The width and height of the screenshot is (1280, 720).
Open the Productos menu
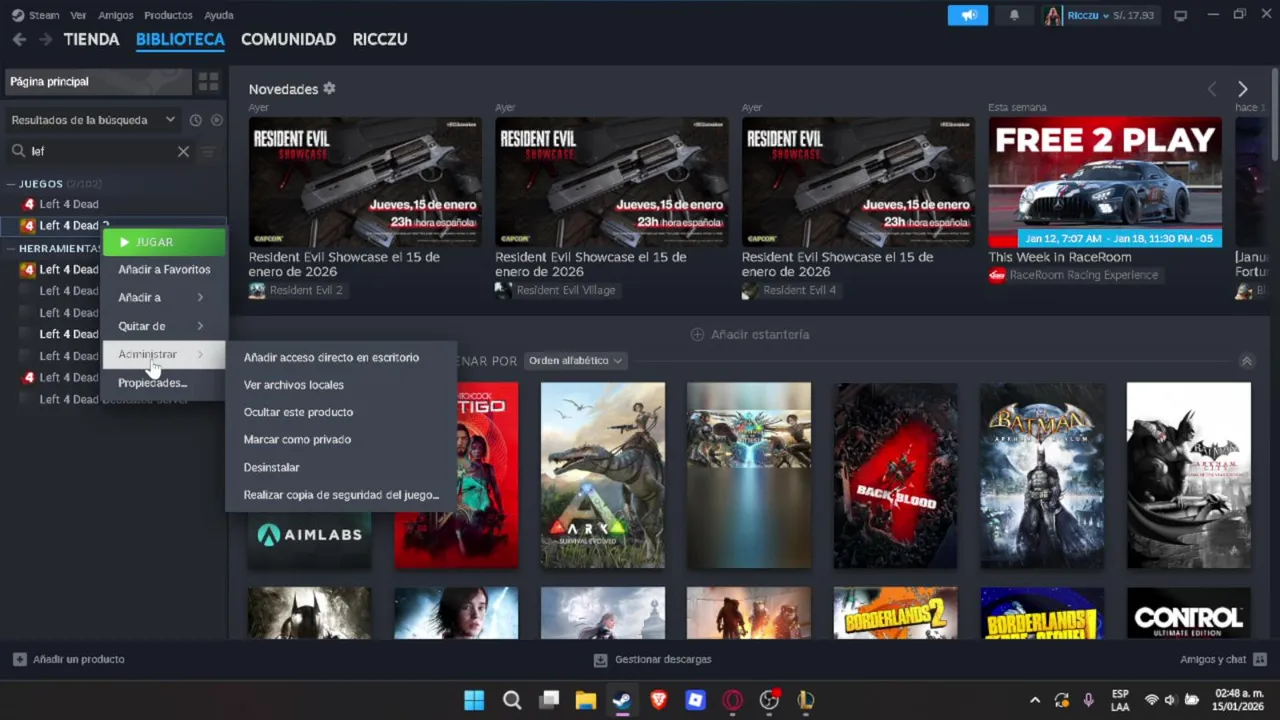click(x=168, y=15)
